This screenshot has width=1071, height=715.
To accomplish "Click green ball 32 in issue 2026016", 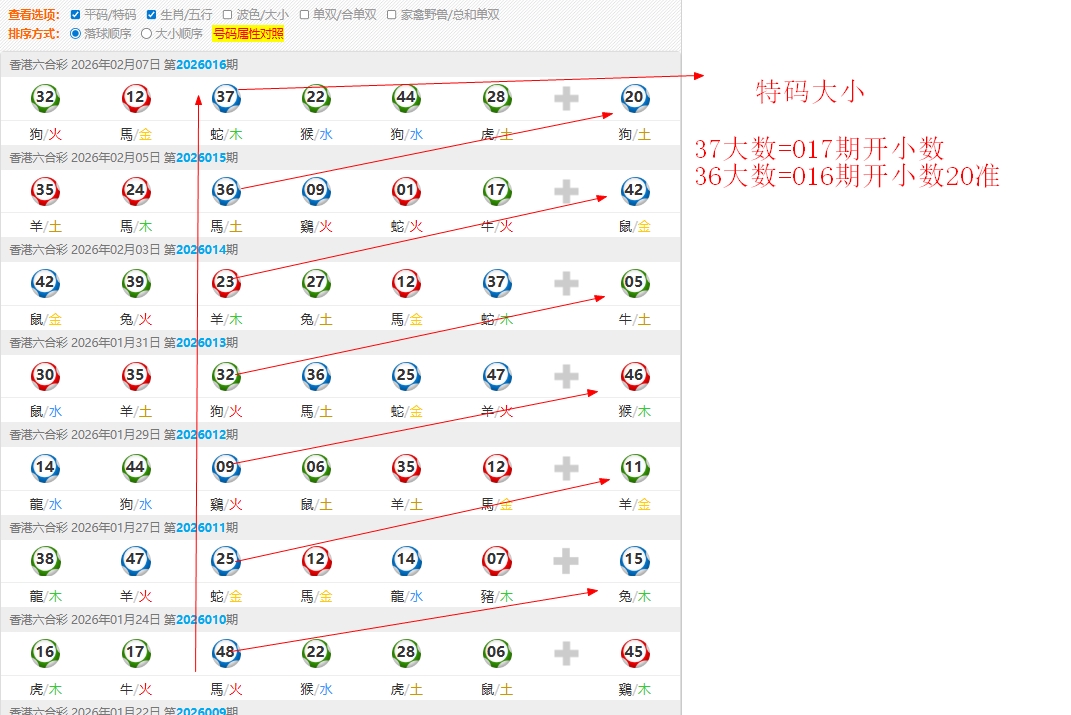I will pyautogui.click(x=45, y=98).
